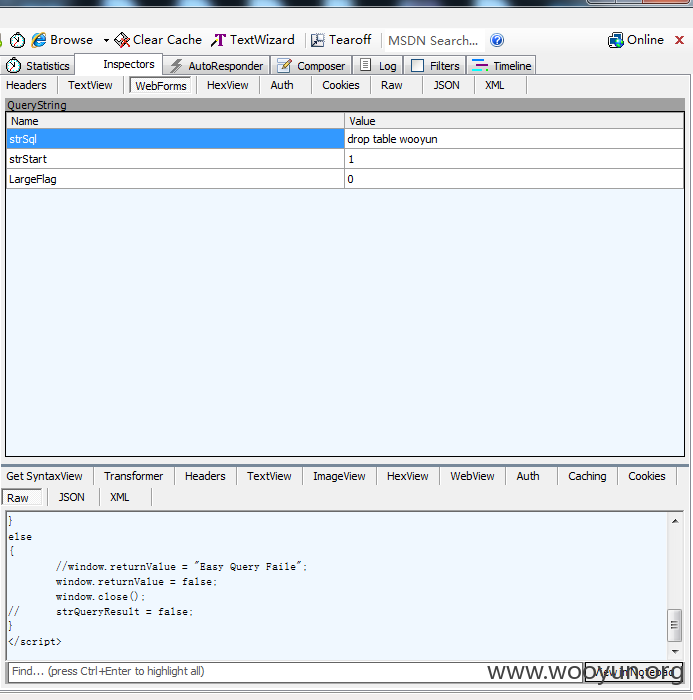The height and width of the screenshot is (700, 693).
Task: Click the strStart value 1 cell
Action: 514,159
